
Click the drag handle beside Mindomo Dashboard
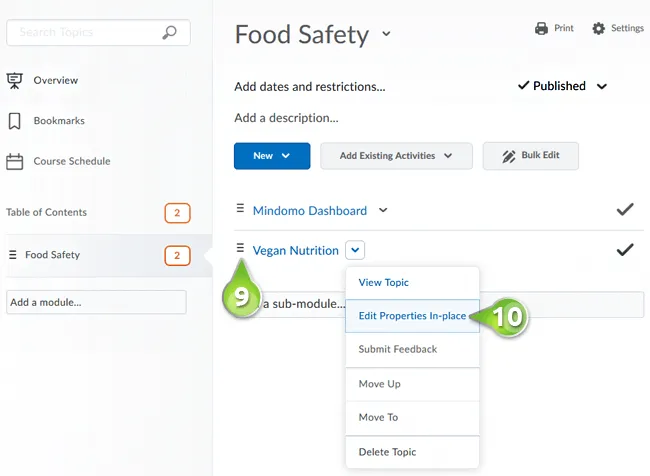(240, 208)
